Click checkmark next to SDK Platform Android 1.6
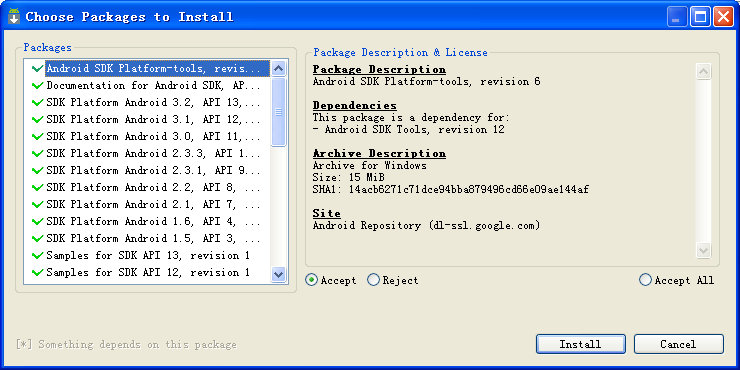The height and width of the screenshot is (370, 740). (x=38, y=221)
